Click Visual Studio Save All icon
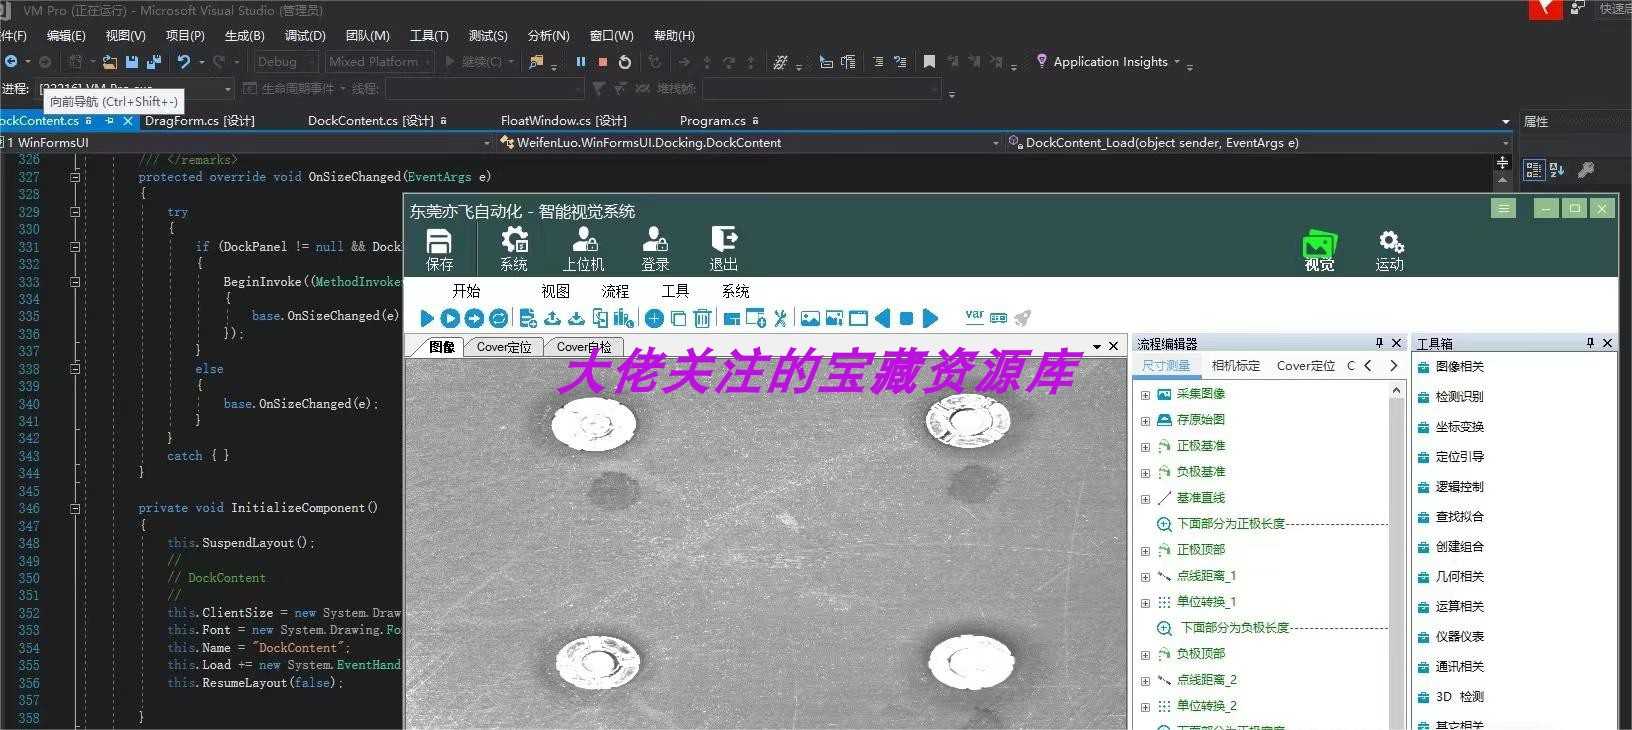Viewport: 1632px width, 730px height. [154, 62]
